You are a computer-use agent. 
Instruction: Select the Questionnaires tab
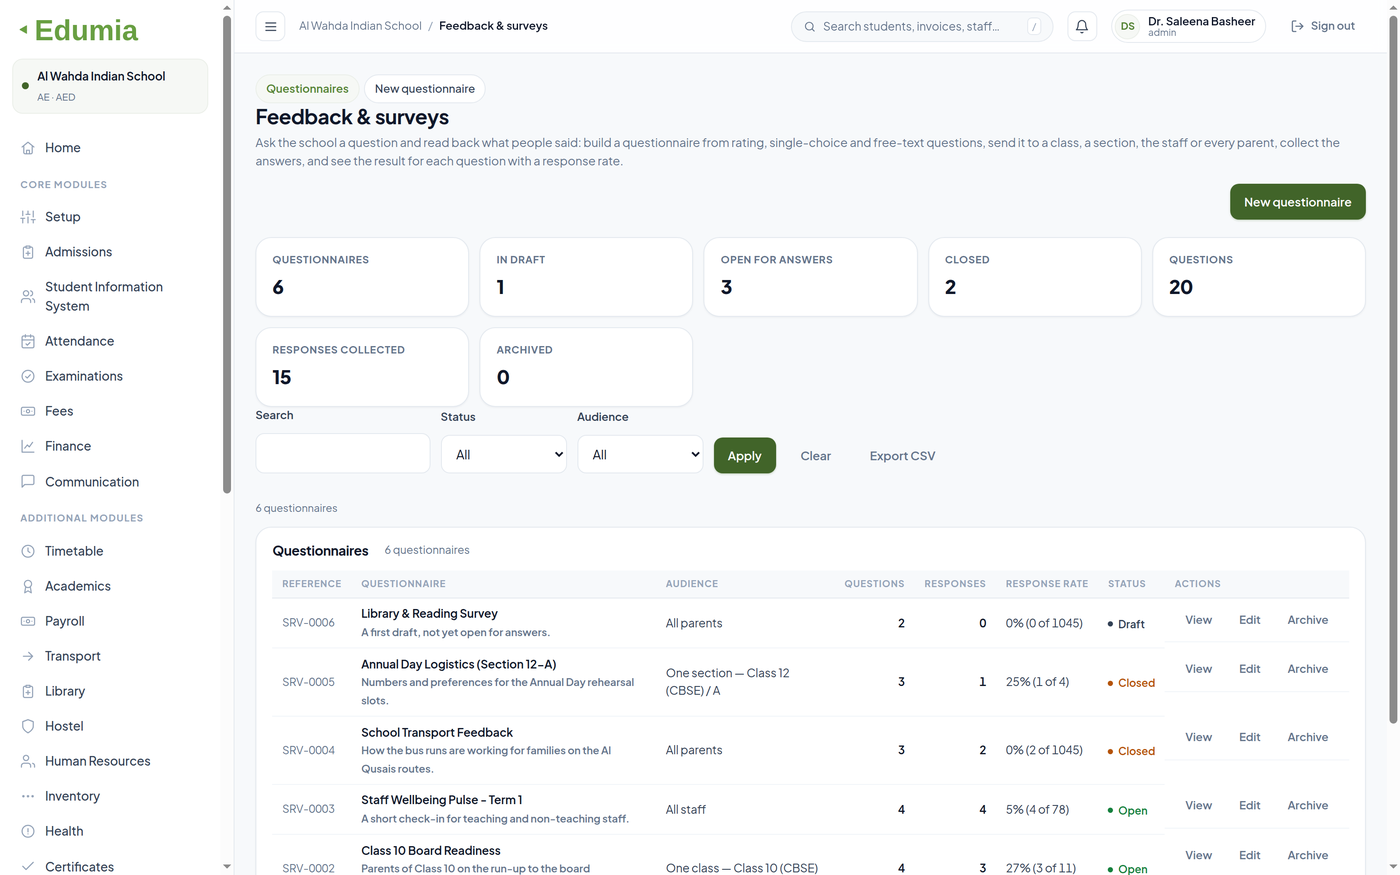click(x=307, y=89)
